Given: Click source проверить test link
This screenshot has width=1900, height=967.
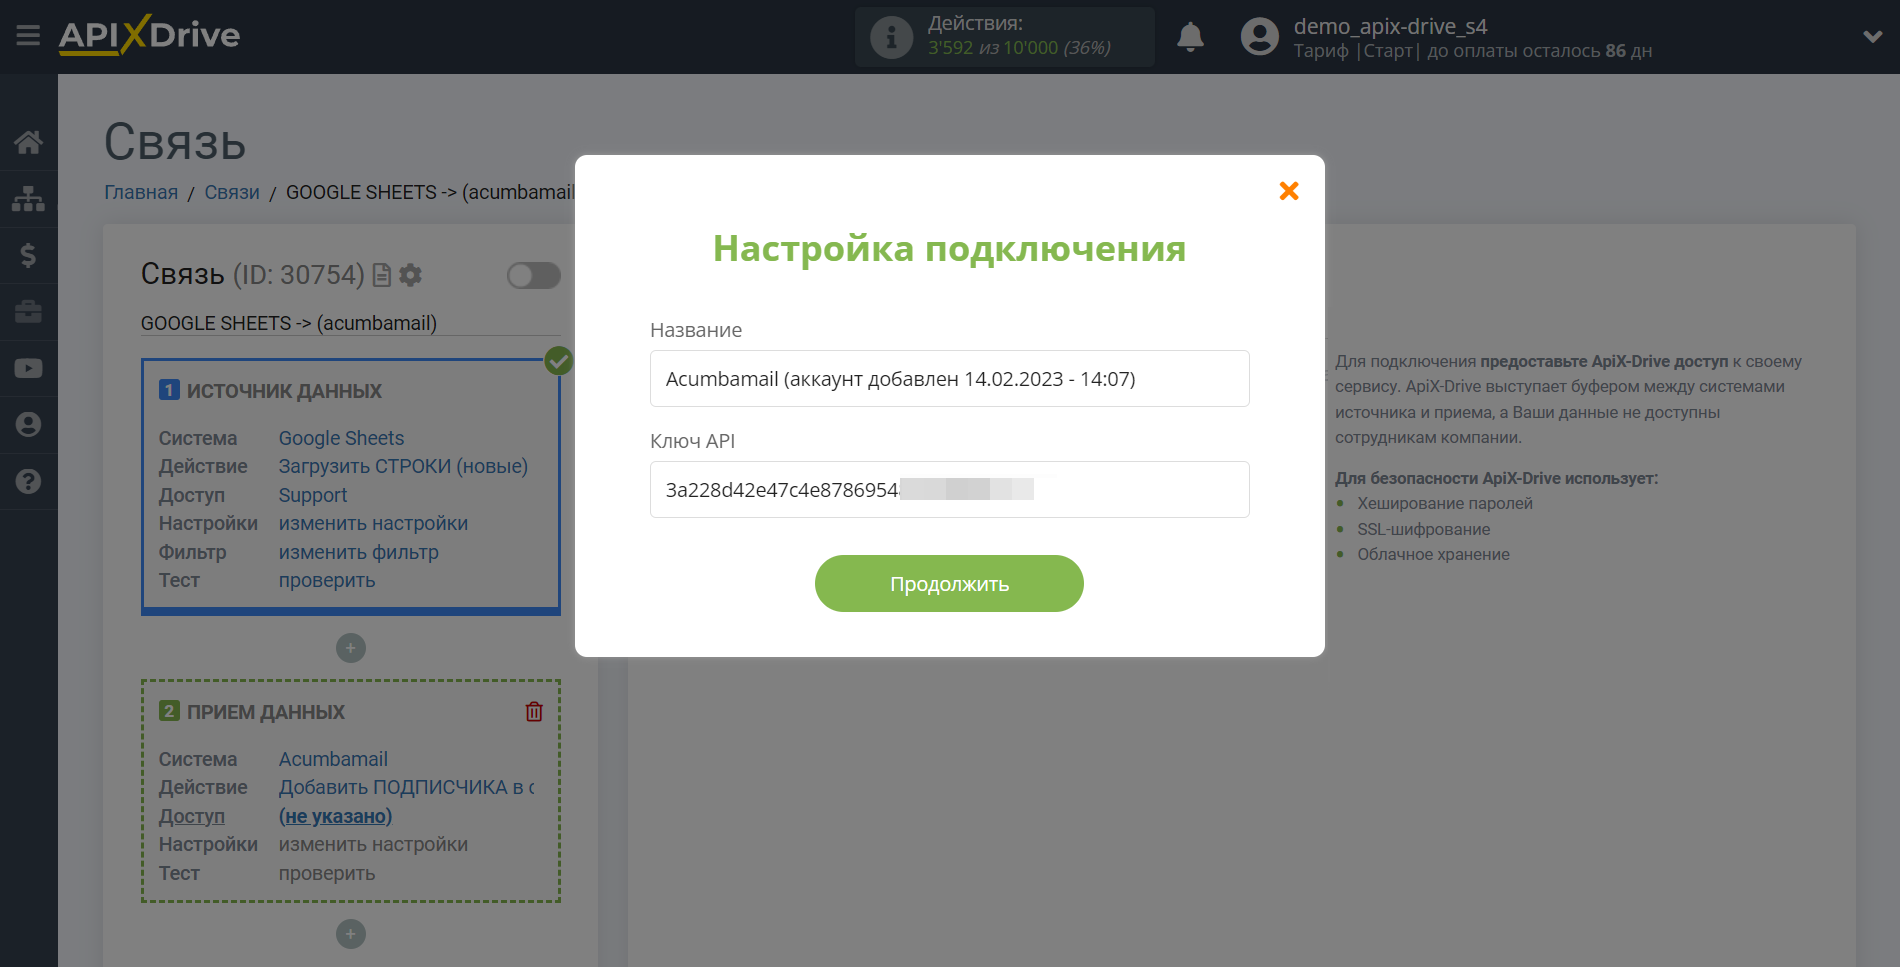Looking at the screenshot, I should pos(327,580).
